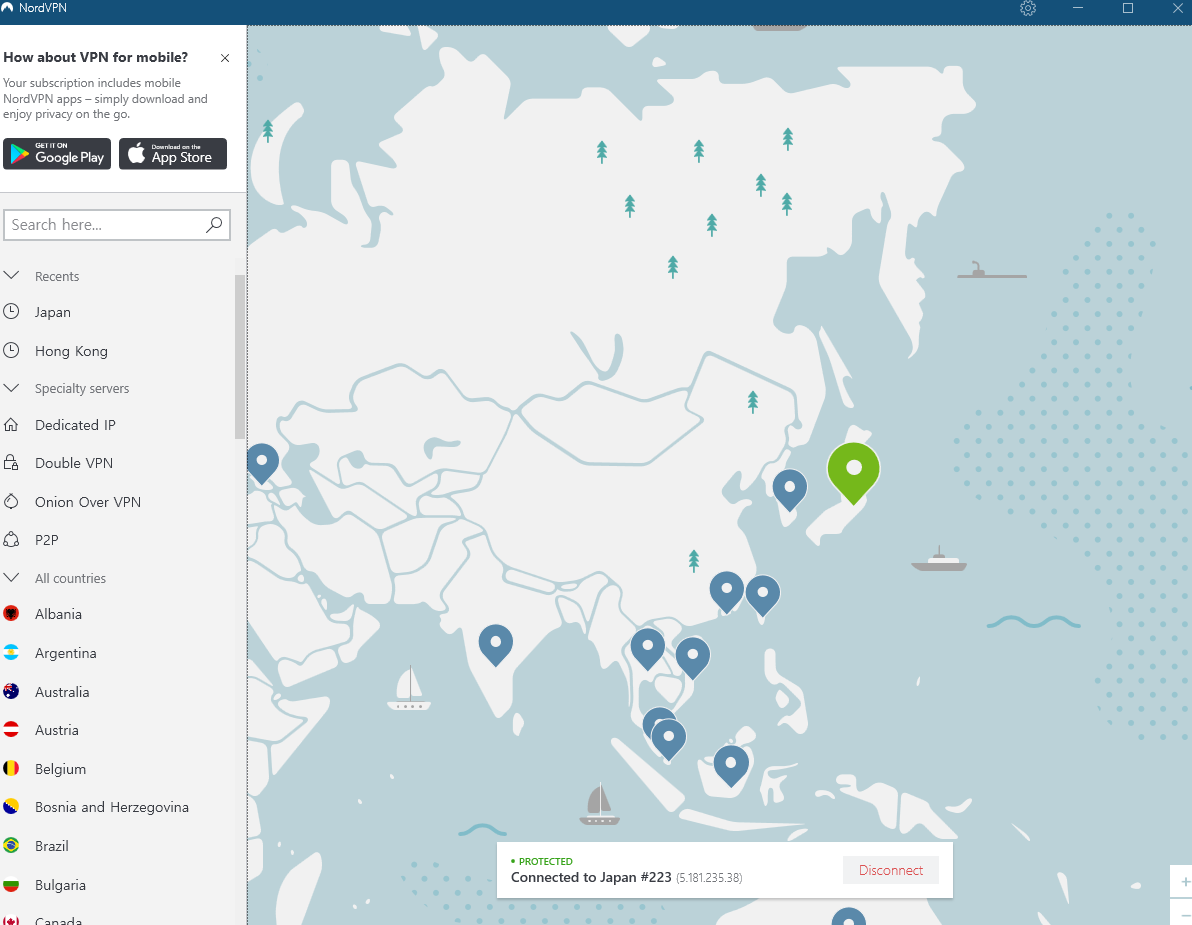Click the map pin at the map's left edge

(x=262, y=464)
